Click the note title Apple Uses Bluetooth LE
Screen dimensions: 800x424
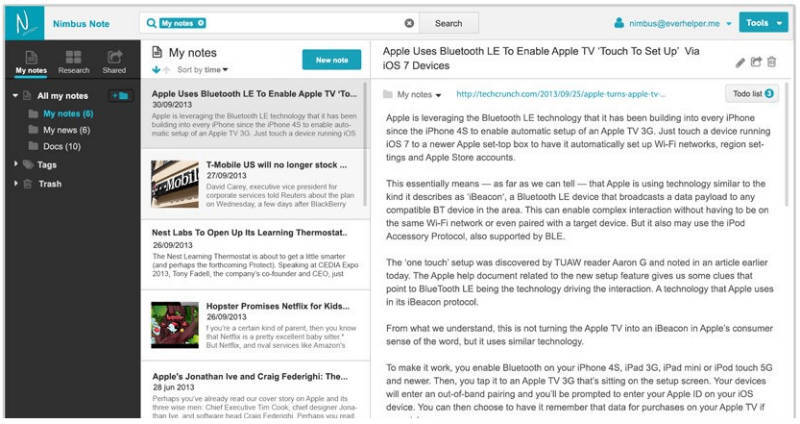pyautogui.click(x=541, y=58)
